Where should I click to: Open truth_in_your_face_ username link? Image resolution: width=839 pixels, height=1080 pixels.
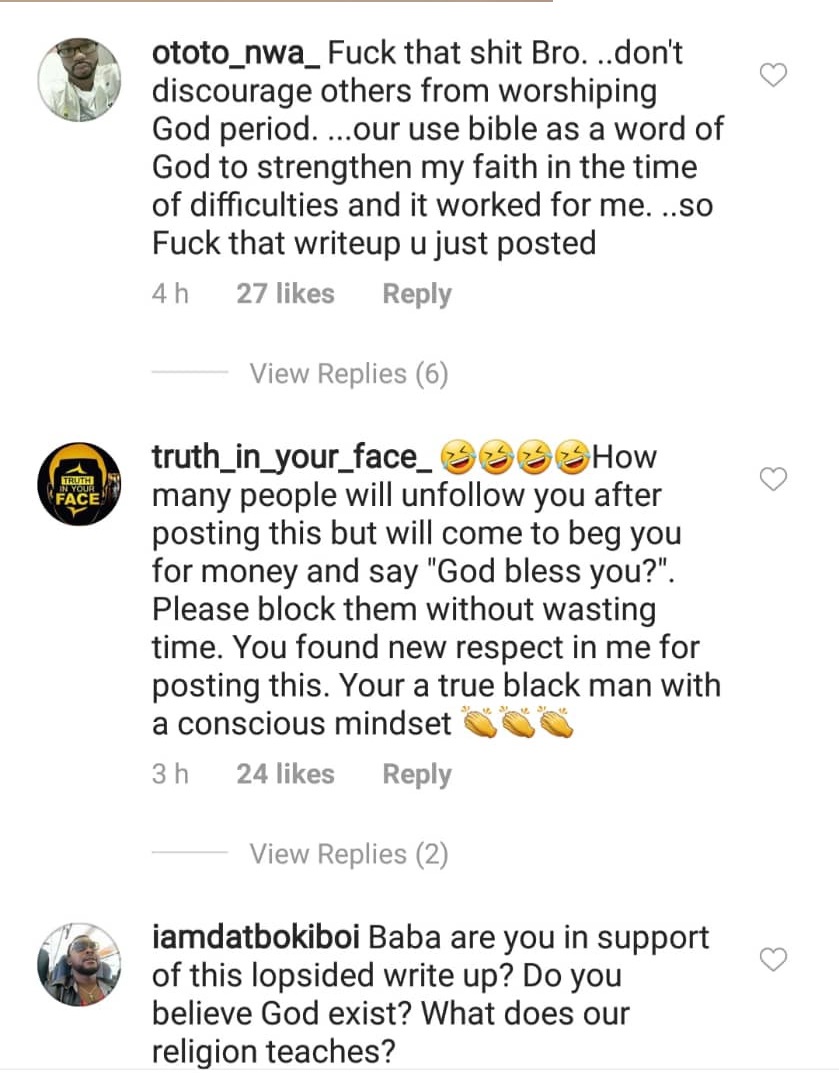tap(291, 458)
